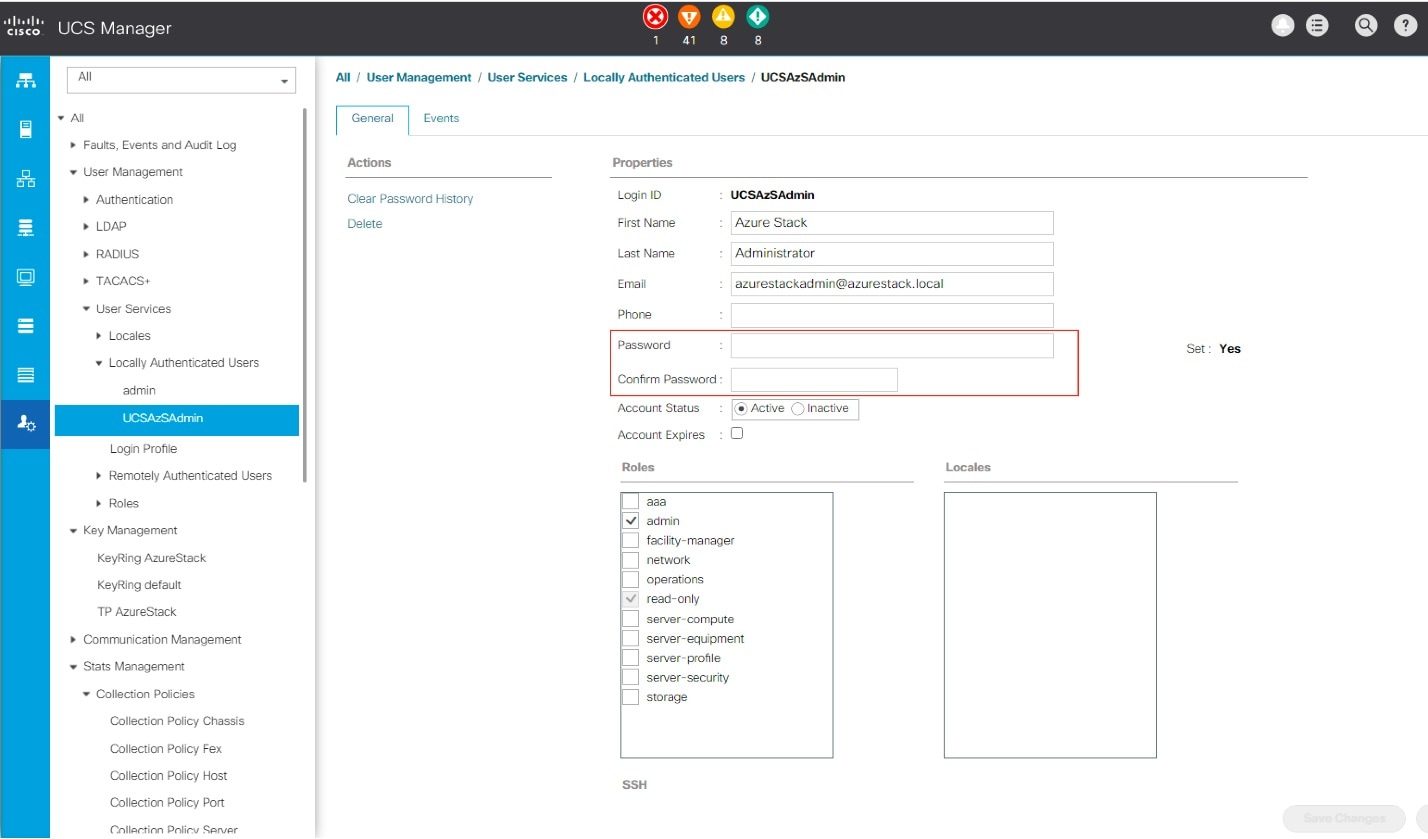The width and height of the screenshot is (1428, 839).
Task: Show major faults via the orange icon
Action: click(x=689, y=17)
